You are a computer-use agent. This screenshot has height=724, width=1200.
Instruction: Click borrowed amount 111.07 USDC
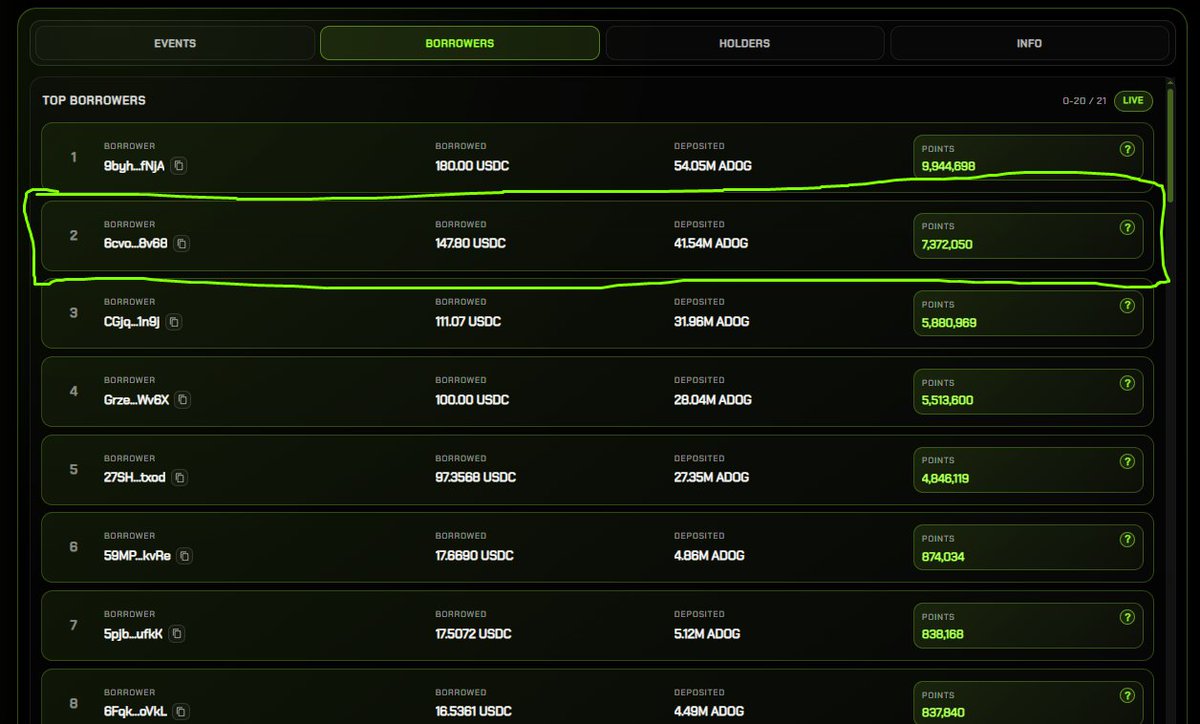pos(468,322)
